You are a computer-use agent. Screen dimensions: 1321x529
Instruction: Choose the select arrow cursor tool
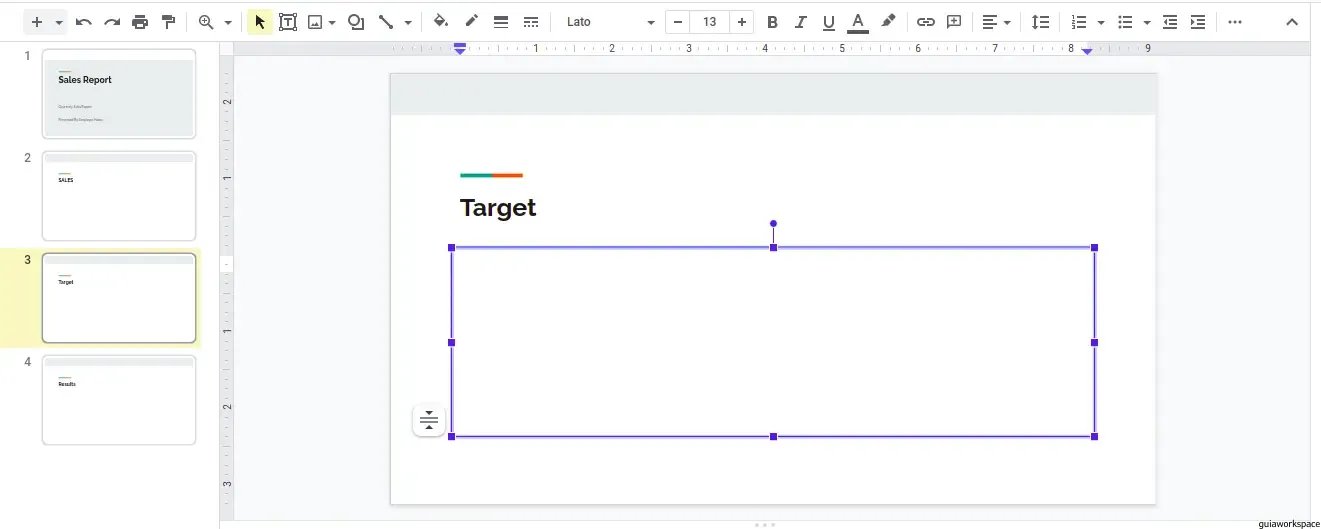pos(260,22)
